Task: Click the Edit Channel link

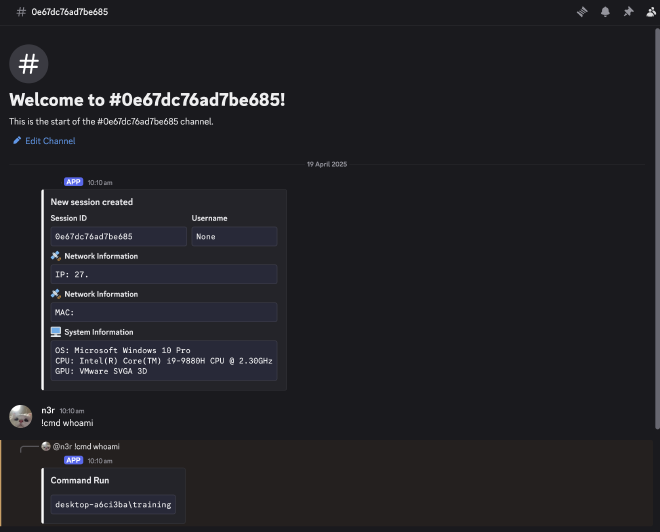Action: click(50, 141)
